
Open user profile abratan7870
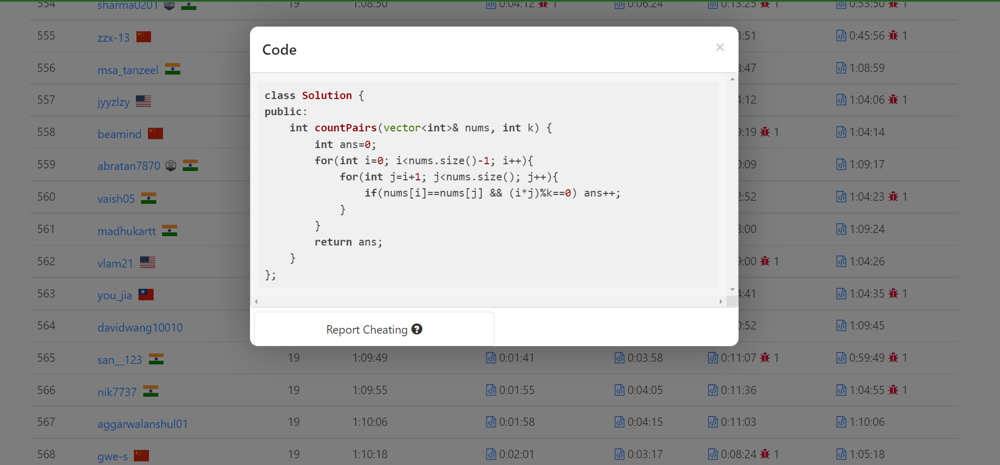tap(129, 166)
